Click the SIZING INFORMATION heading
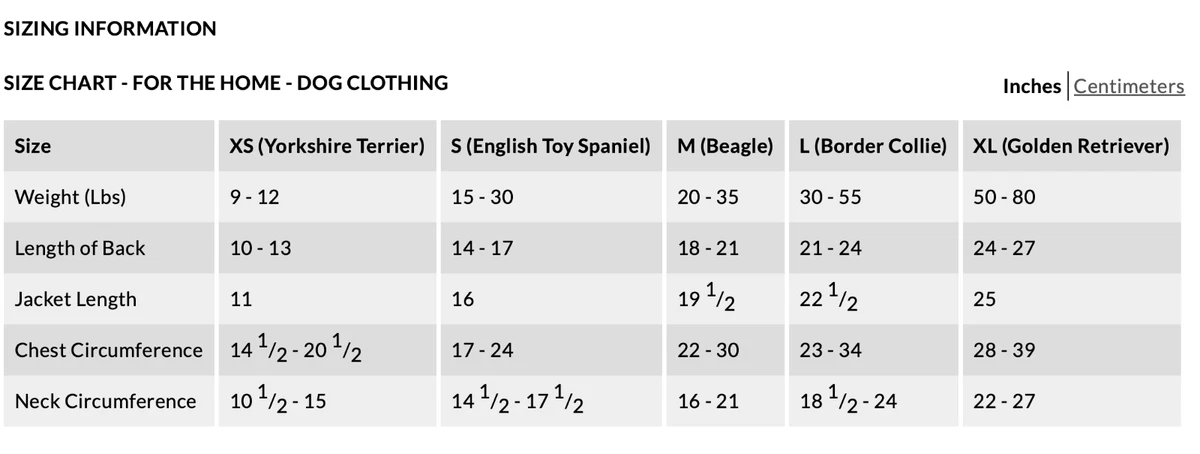This screenshot has height=454, width=1200. tap(110, 29)
